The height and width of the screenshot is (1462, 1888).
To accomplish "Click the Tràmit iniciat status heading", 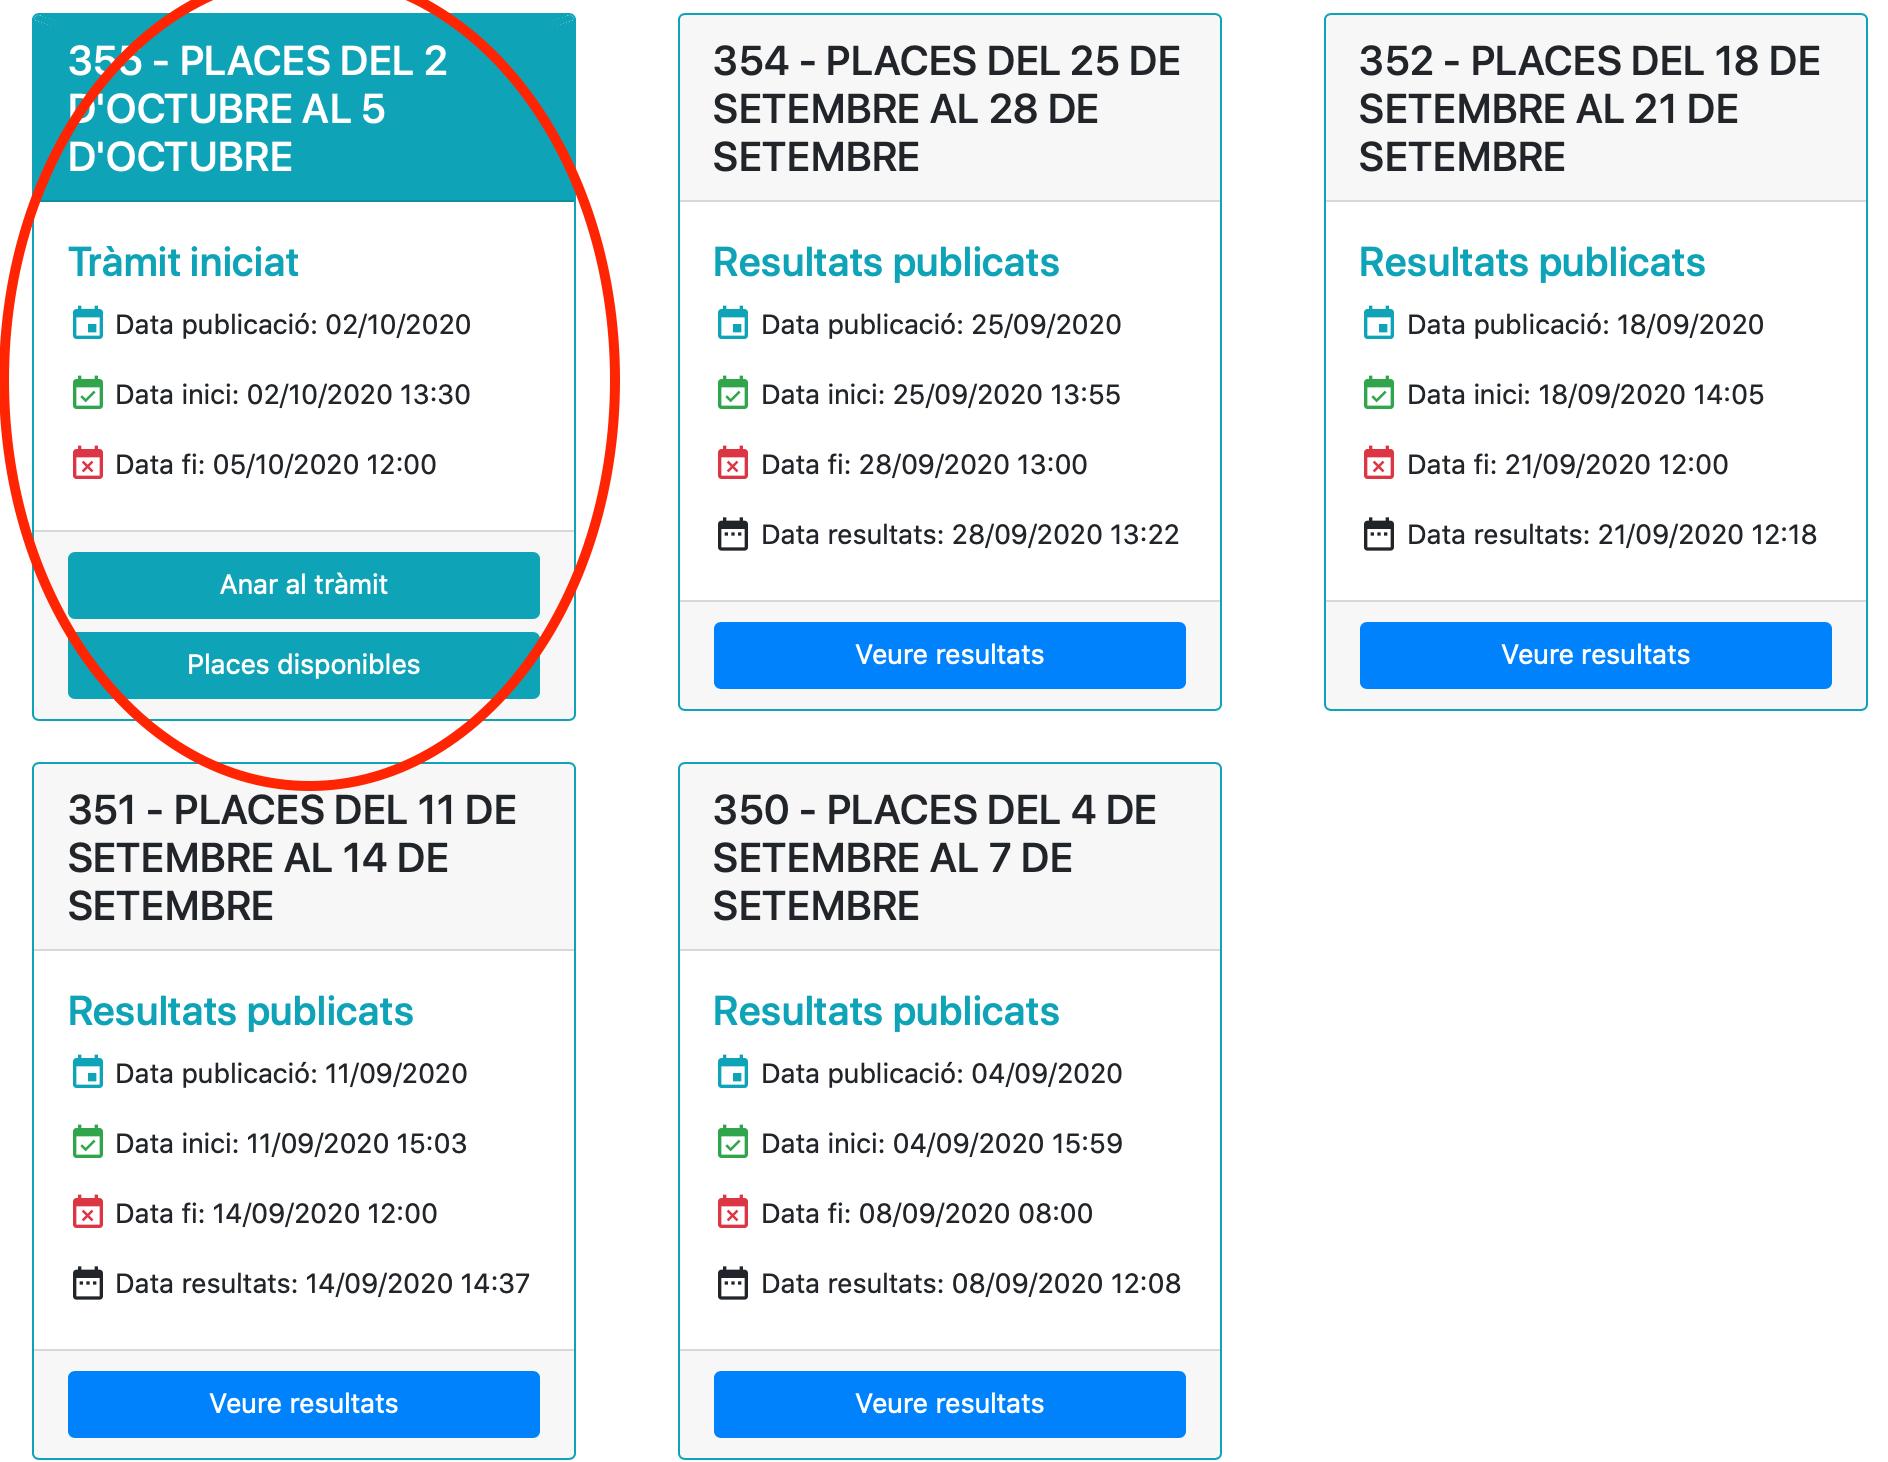I will pos(183,262).
